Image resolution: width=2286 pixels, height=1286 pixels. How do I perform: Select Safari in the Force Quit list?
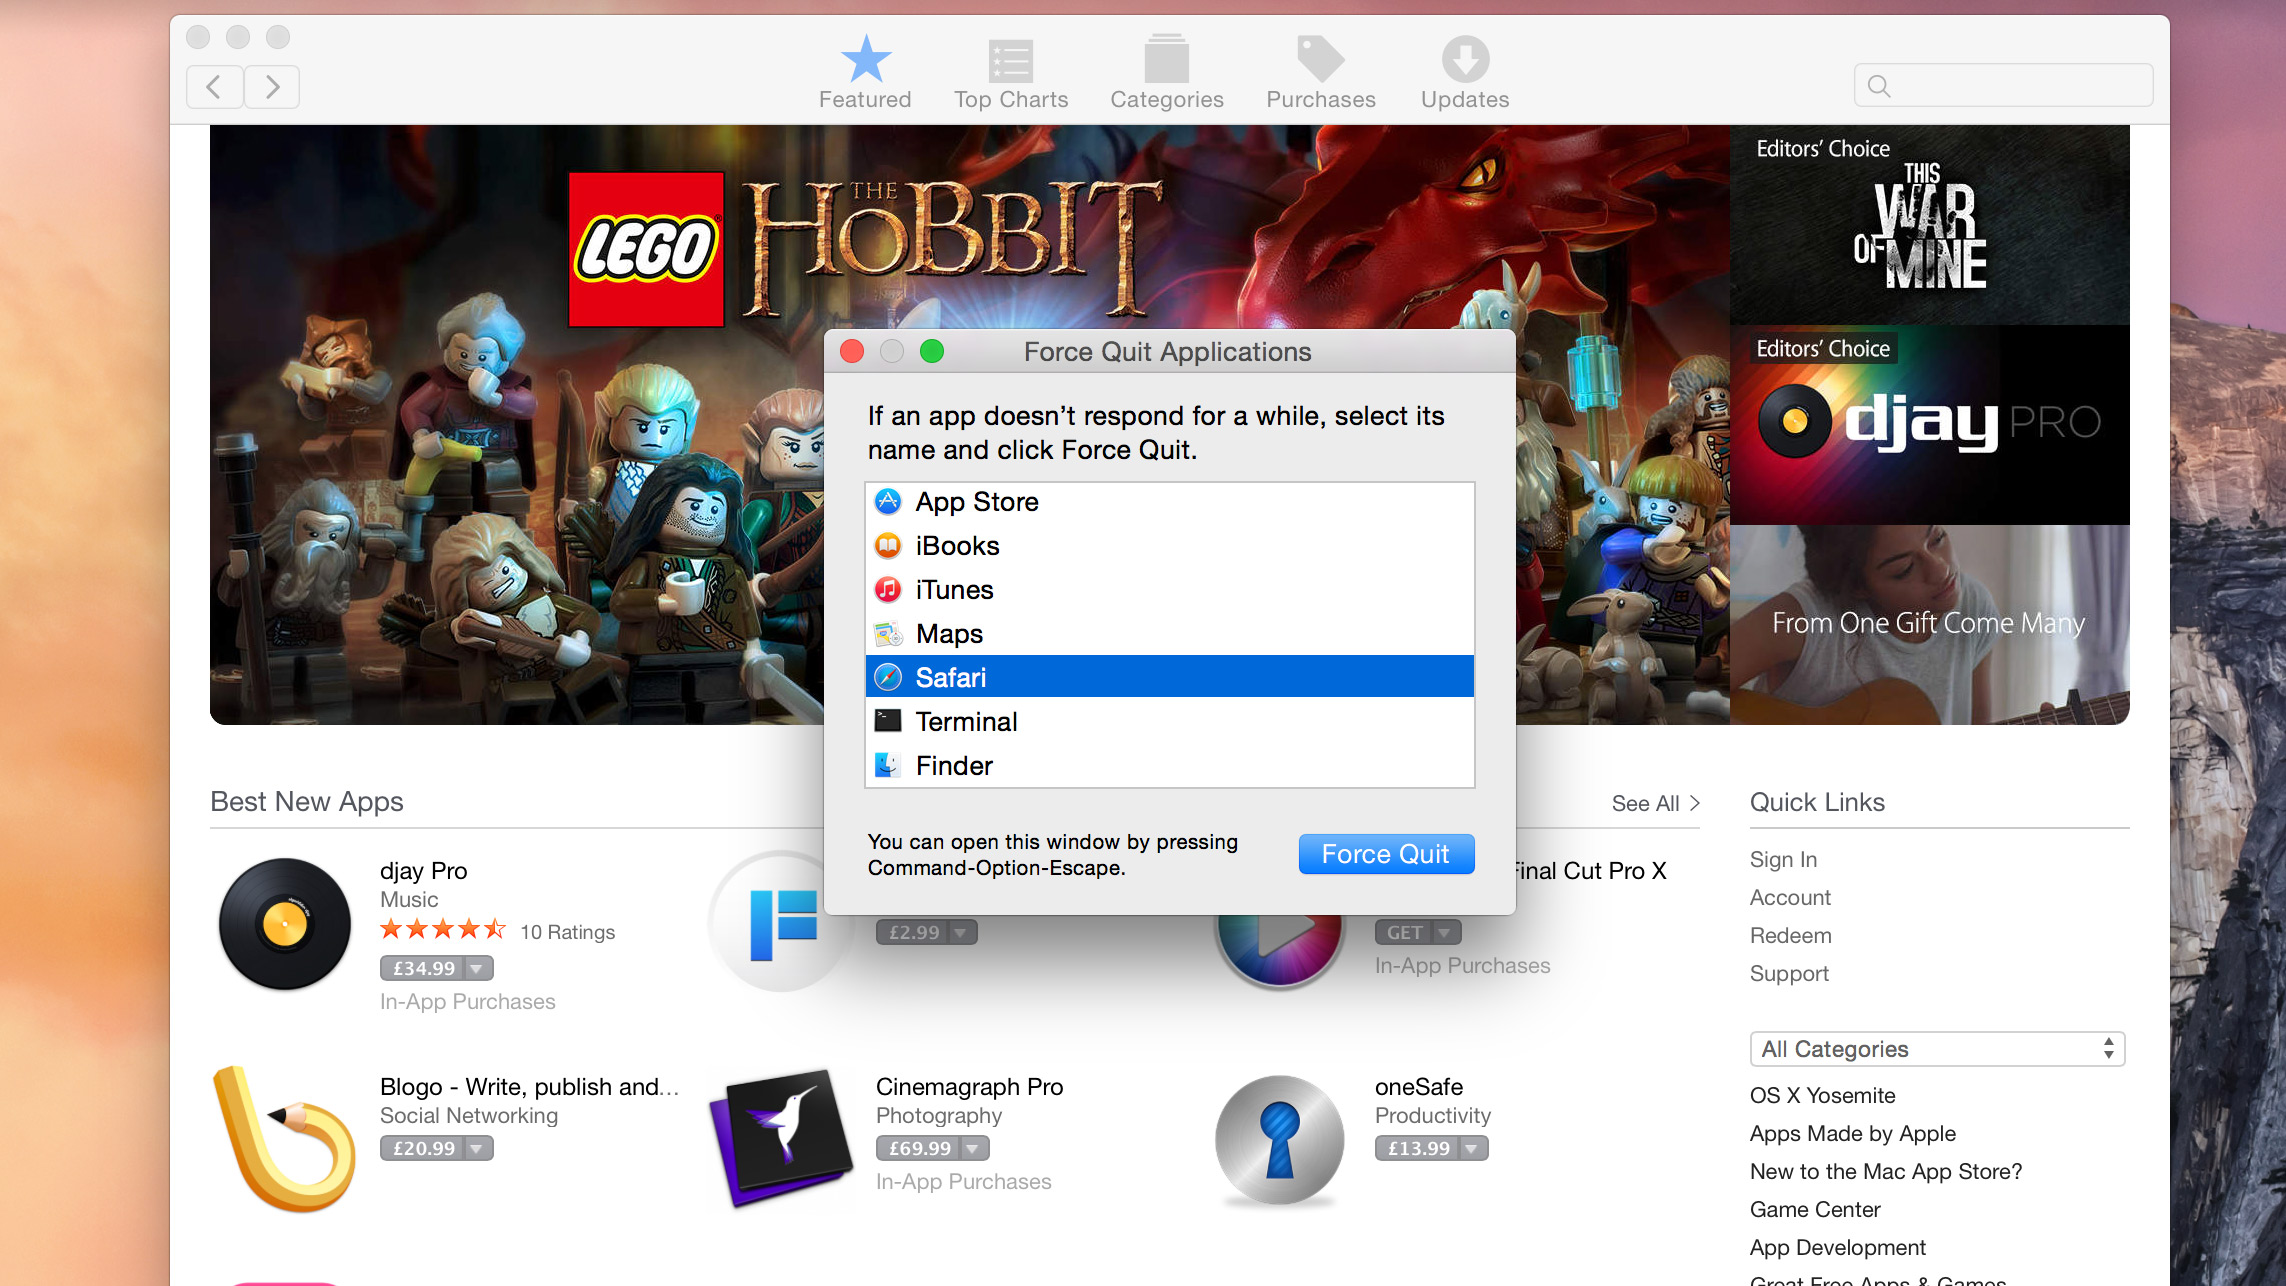[x=1170, y=677]
